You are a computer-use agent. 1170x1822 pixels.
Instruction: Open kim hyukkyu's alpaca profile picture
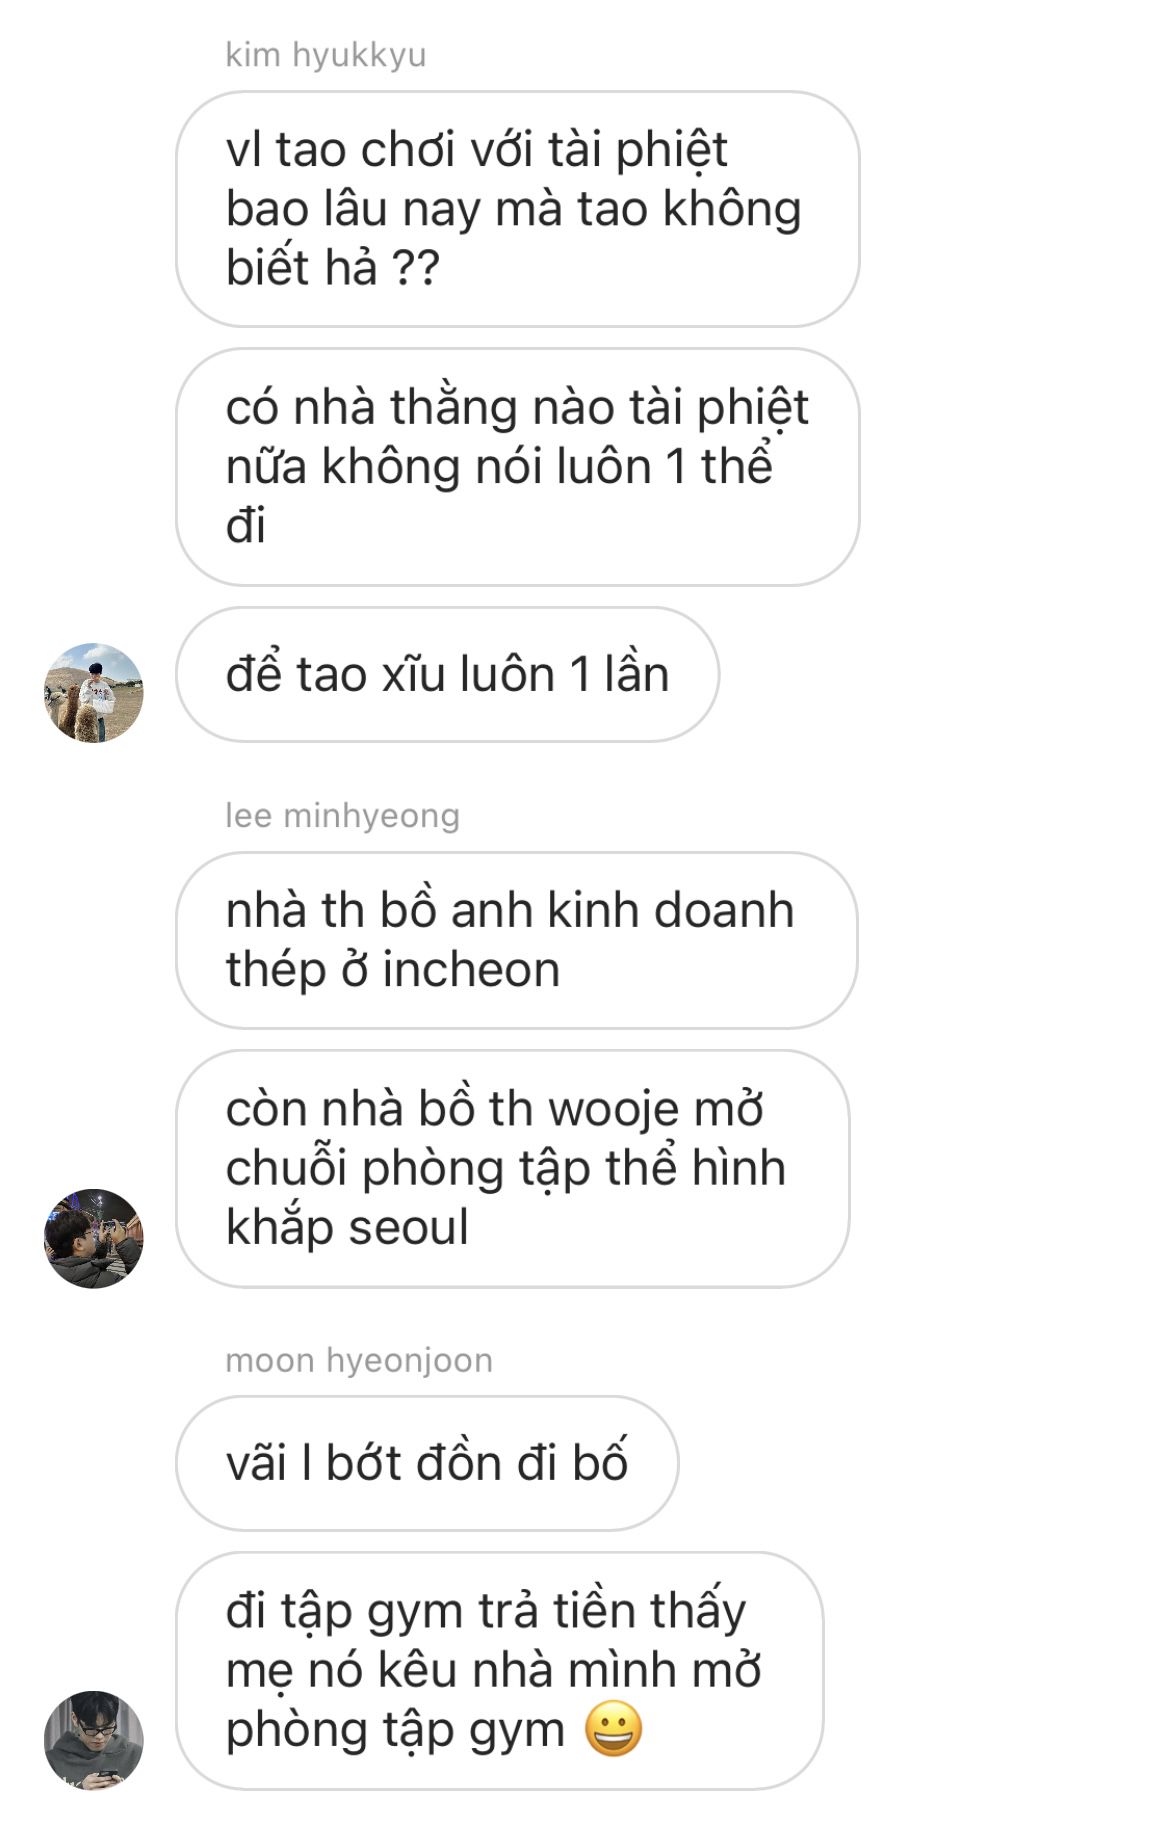point(94,693)
